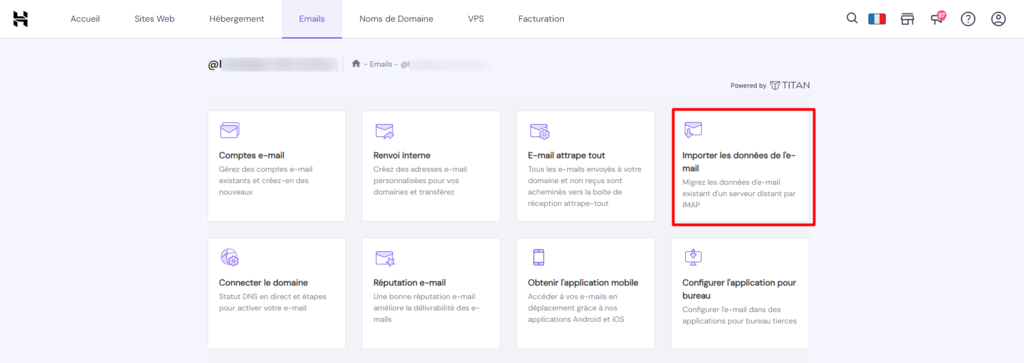This screenshot has width=1024, height=363.
Task: Open E-mail attrape tout title
Action: point(566,155)
